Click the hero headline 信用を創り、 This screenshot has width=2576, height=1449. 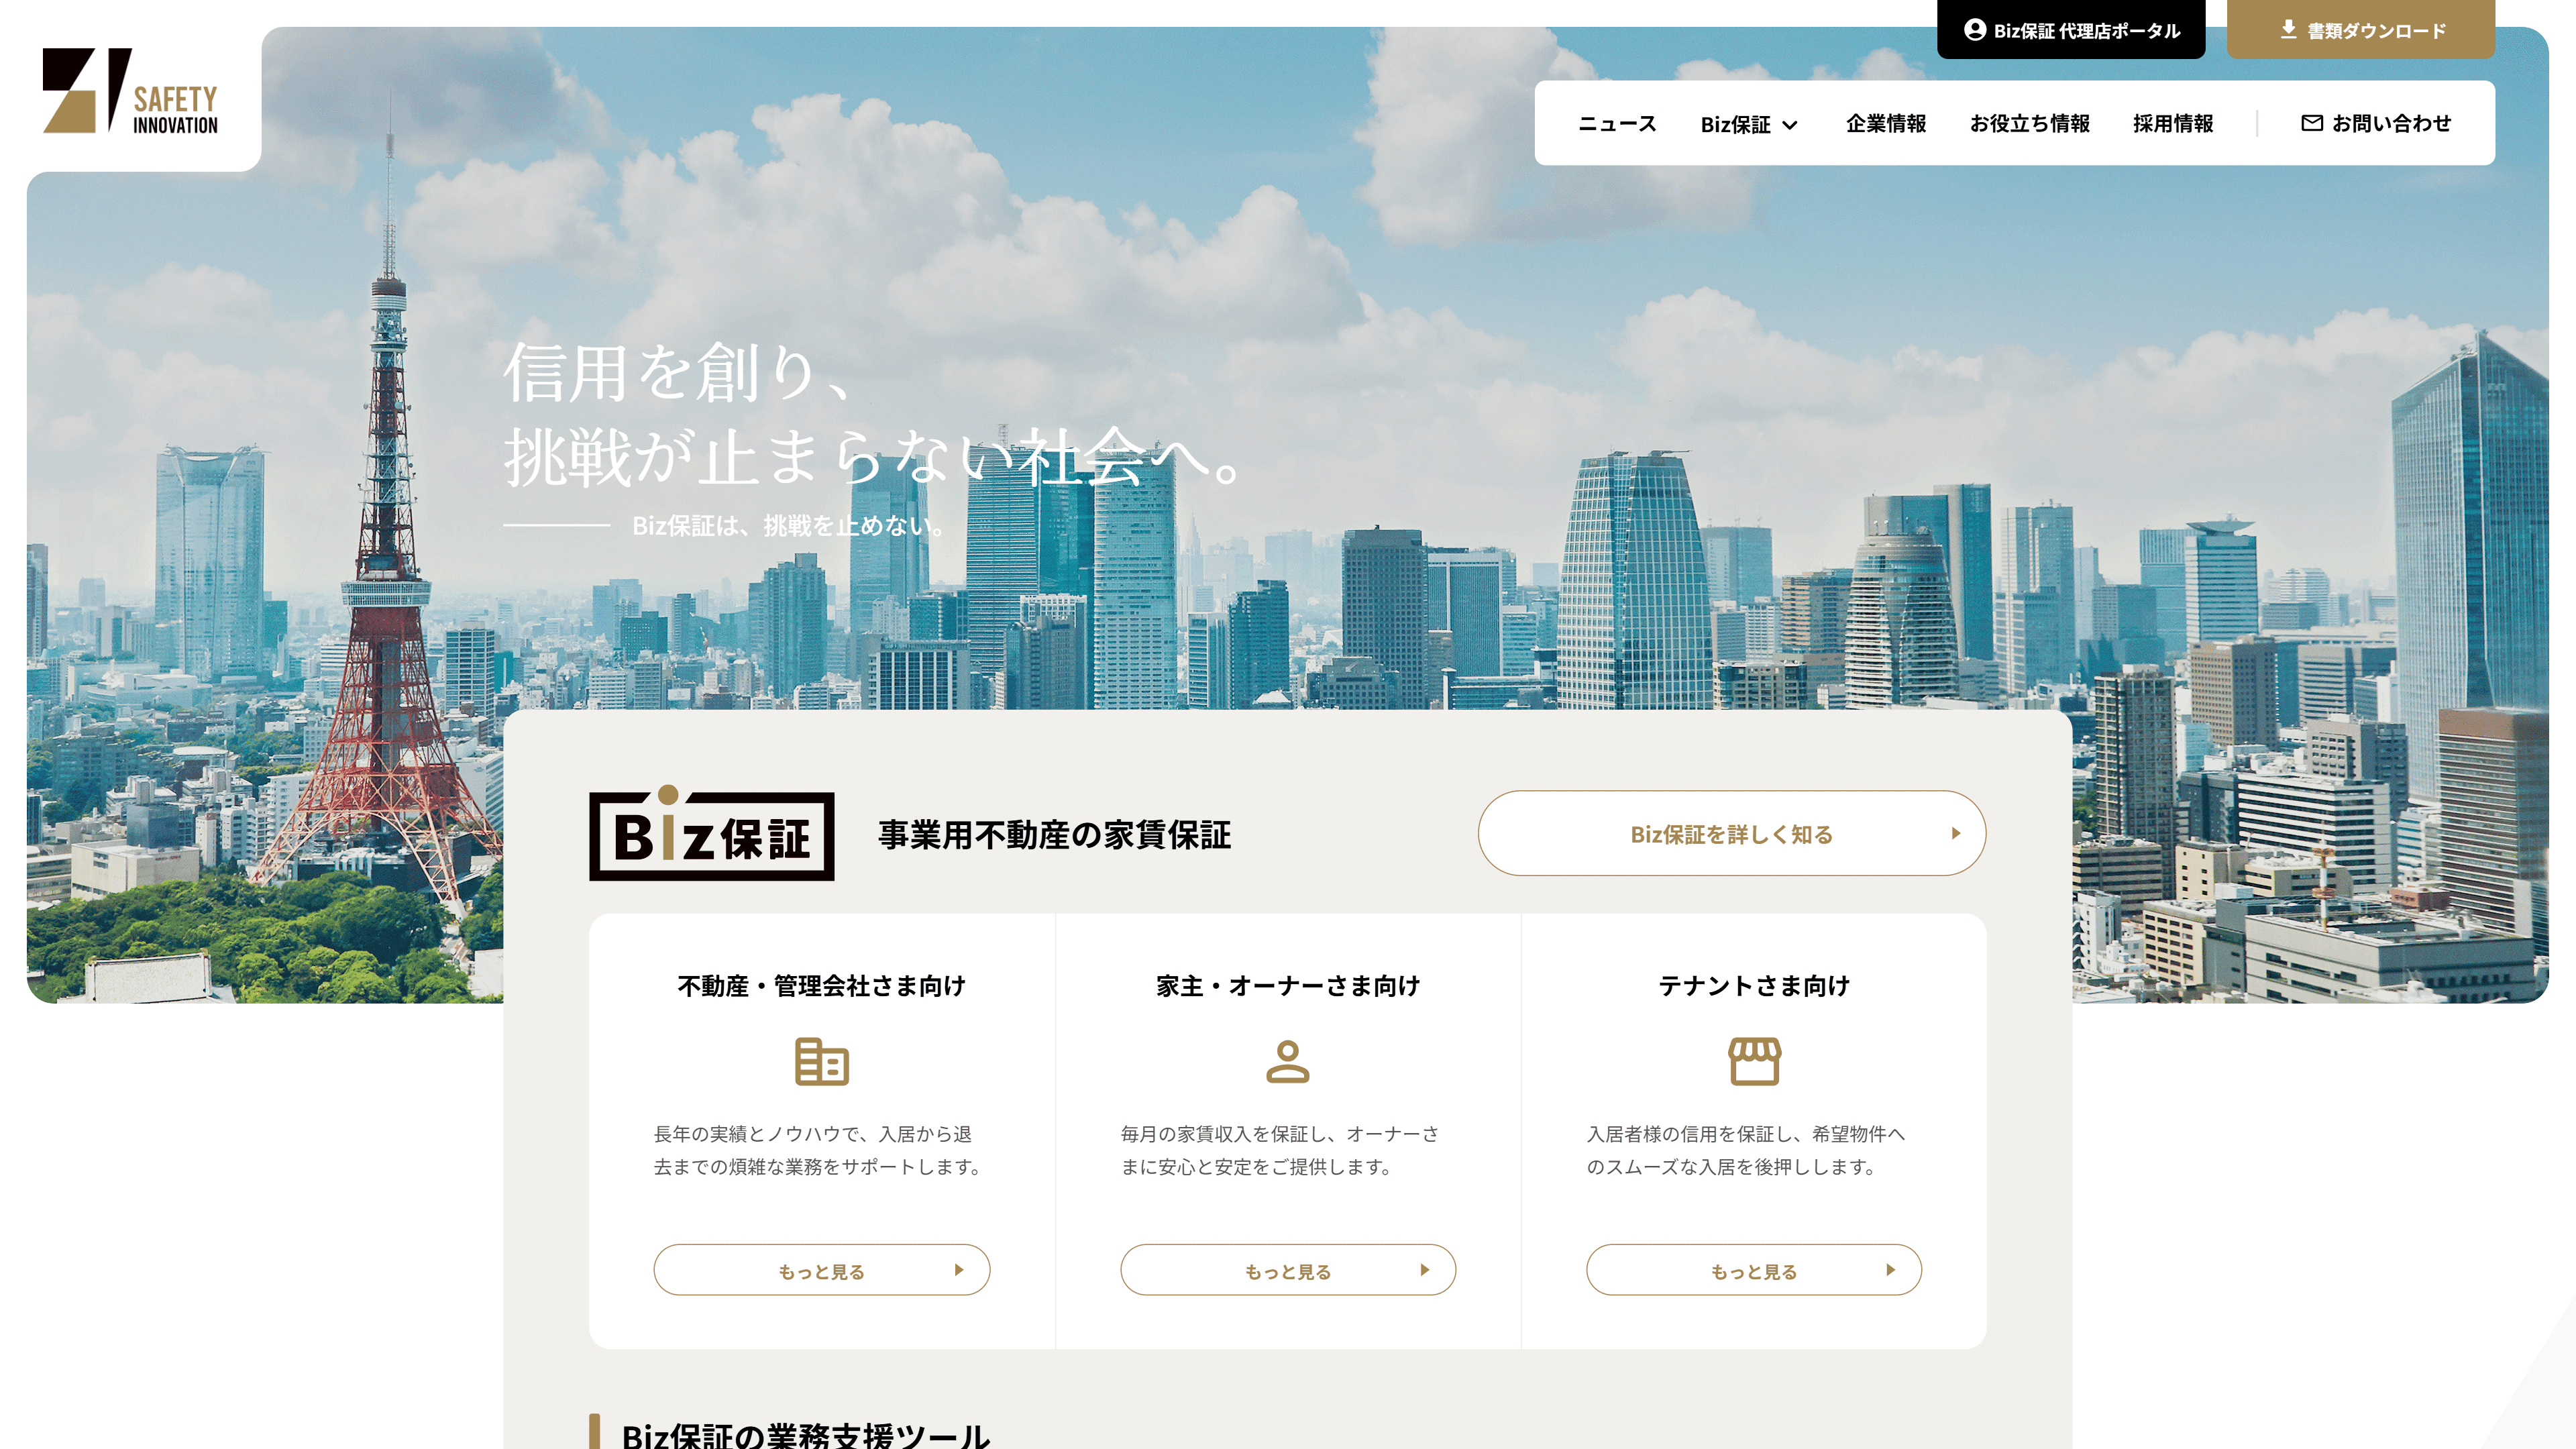pos(678,373)
